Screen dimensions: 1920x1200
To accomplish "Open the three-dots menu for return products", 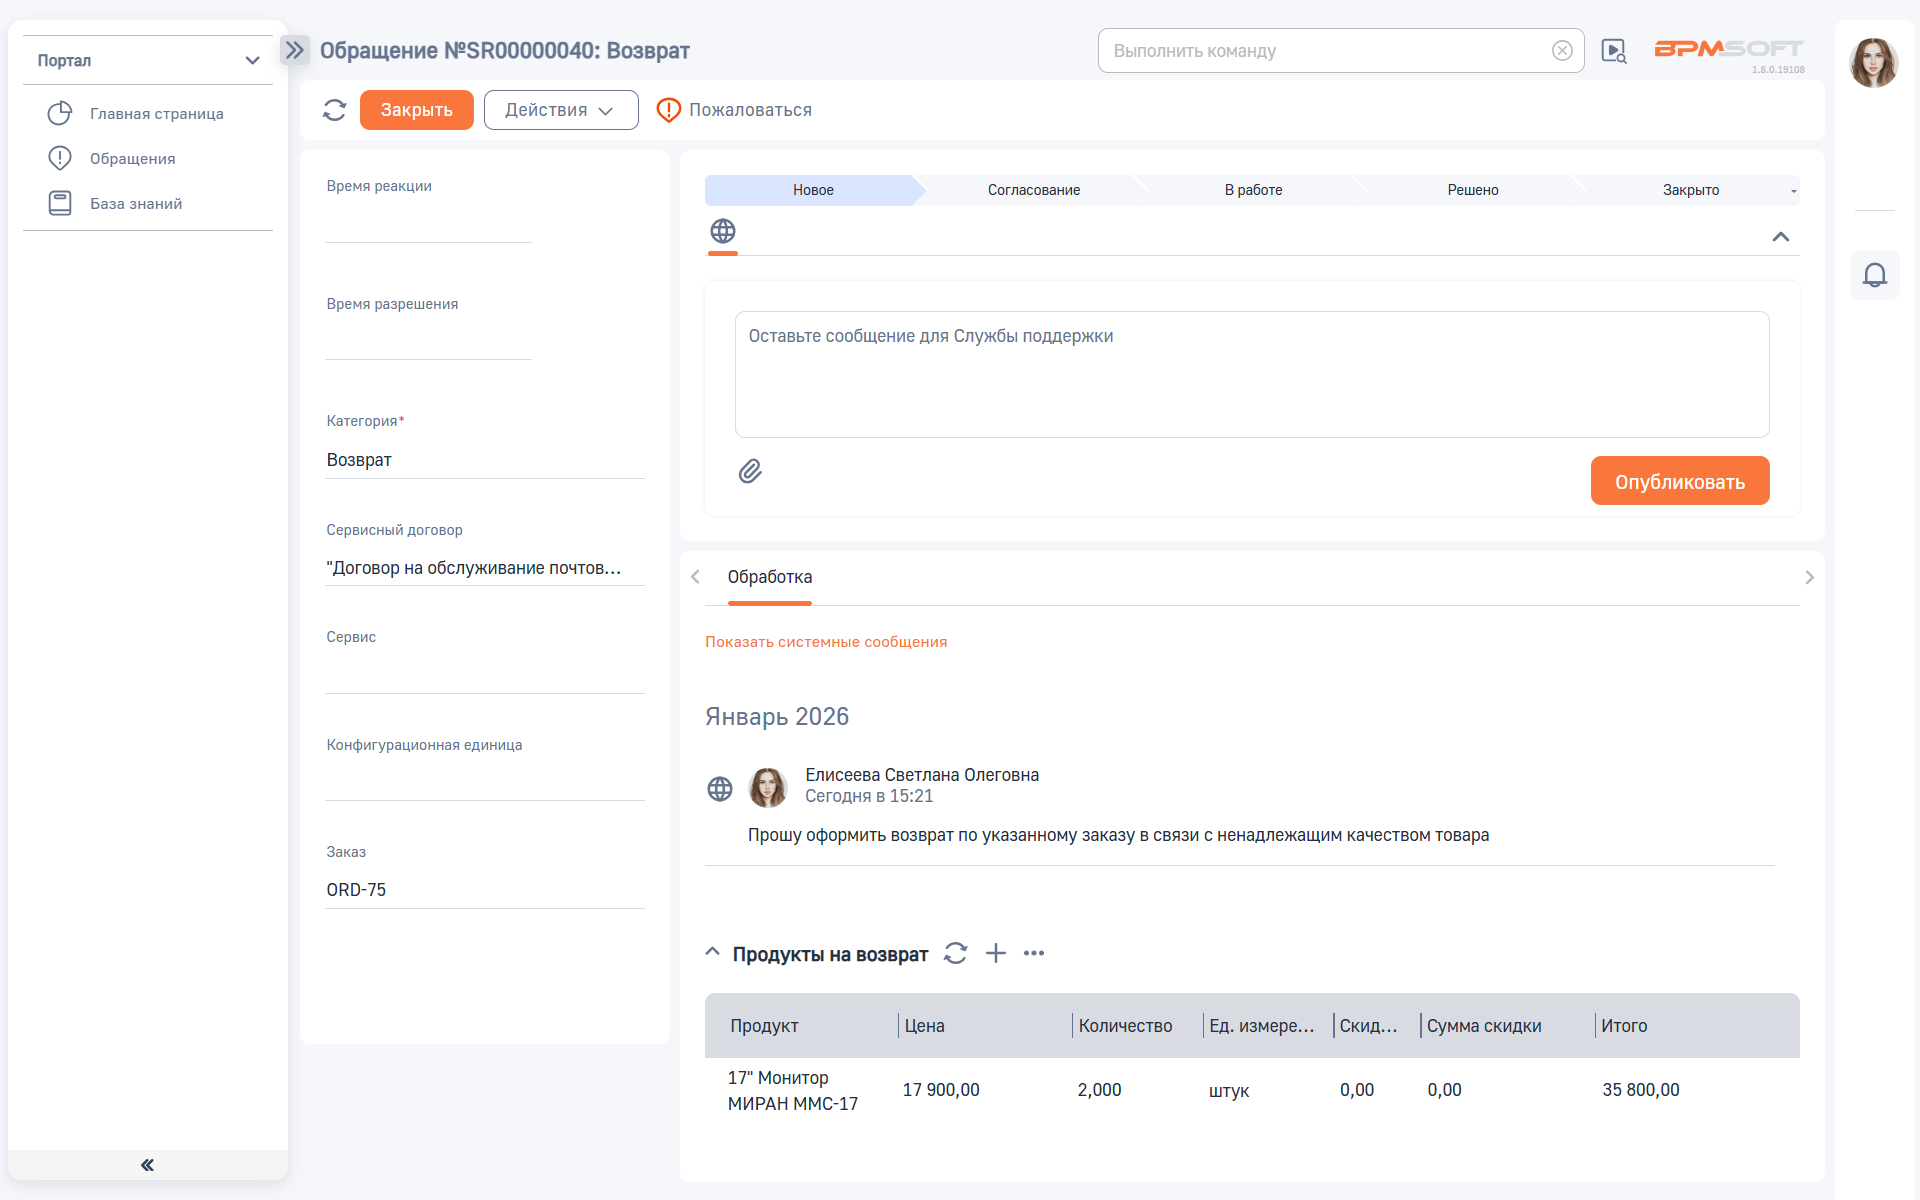I will [1034, 953].
